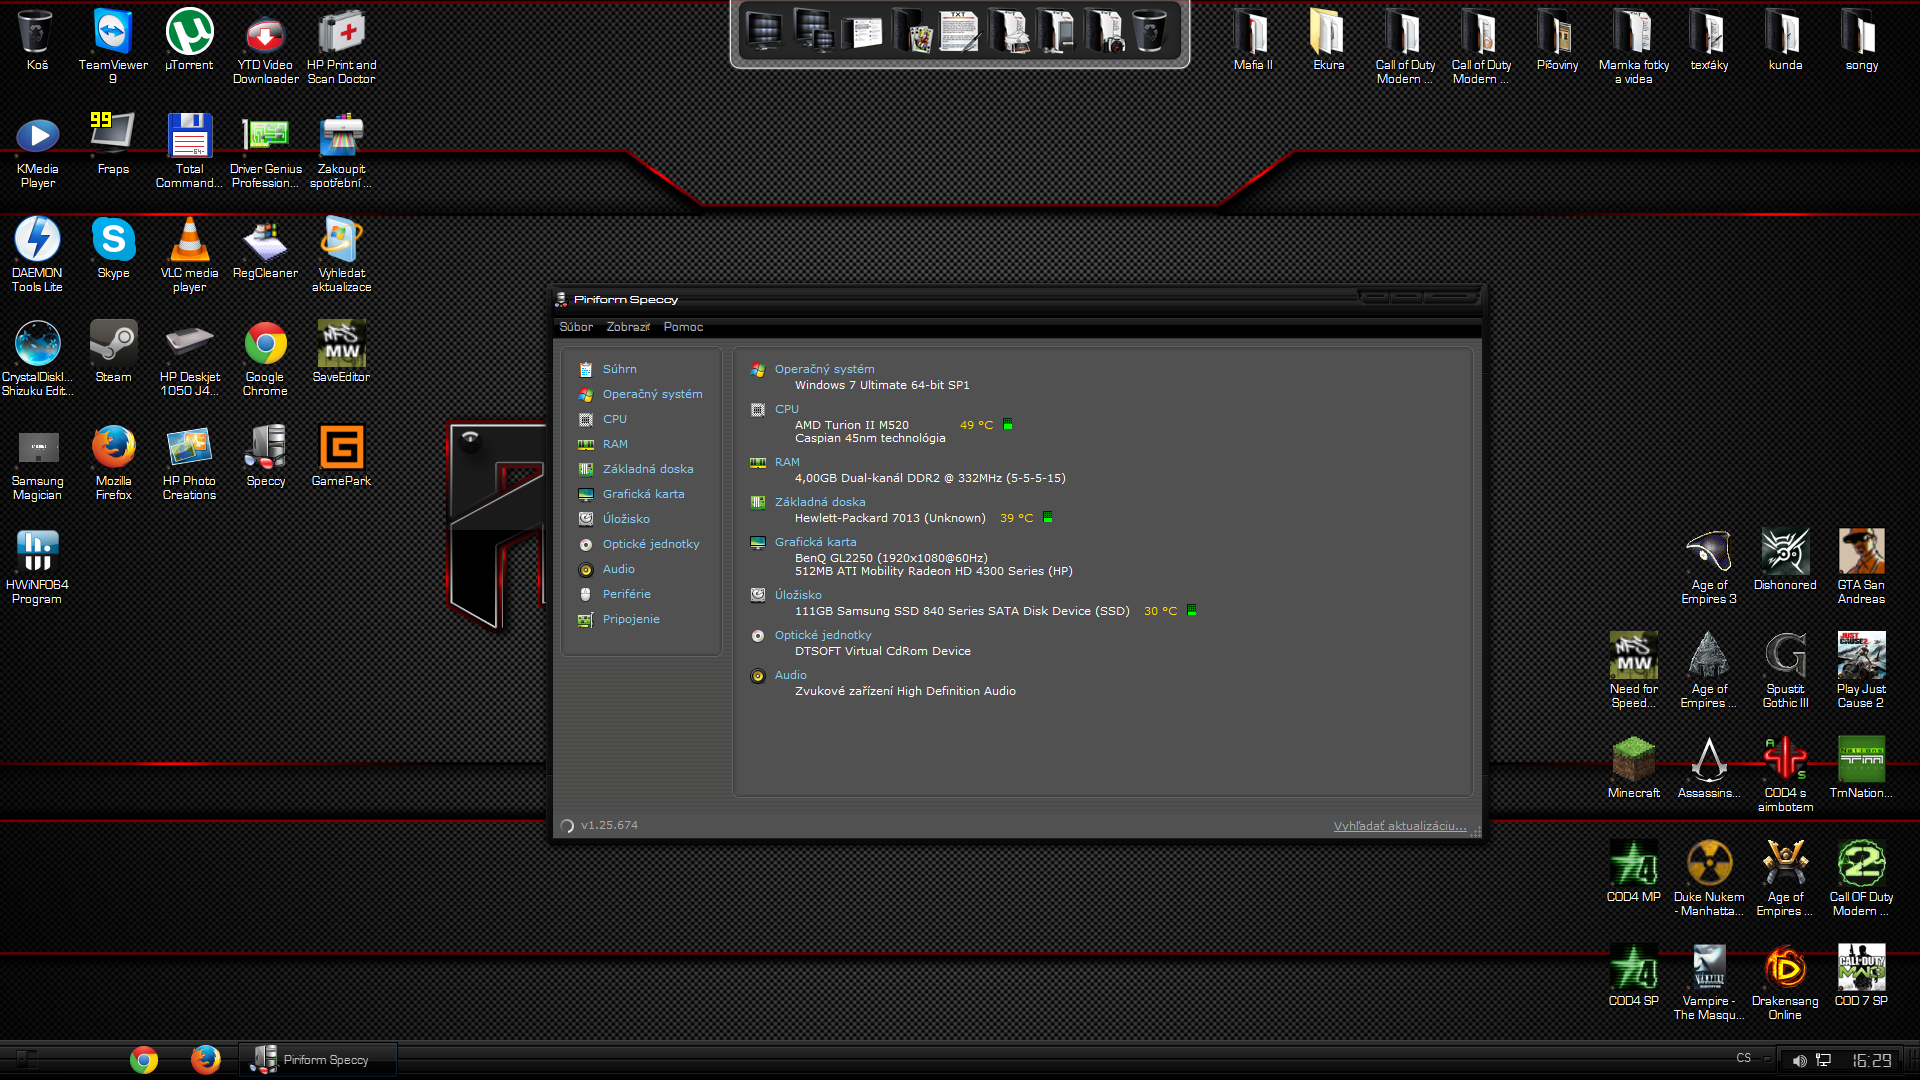Open the RegCleaner desktop icon

tap(265, 248)
